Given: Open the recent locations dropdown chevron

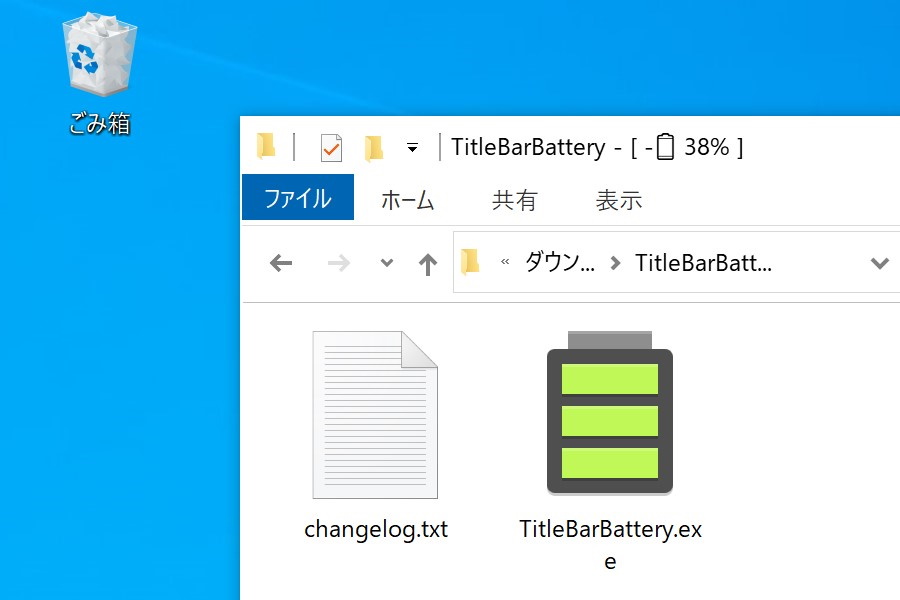Looking at the screenshot, I should (385, 262).
